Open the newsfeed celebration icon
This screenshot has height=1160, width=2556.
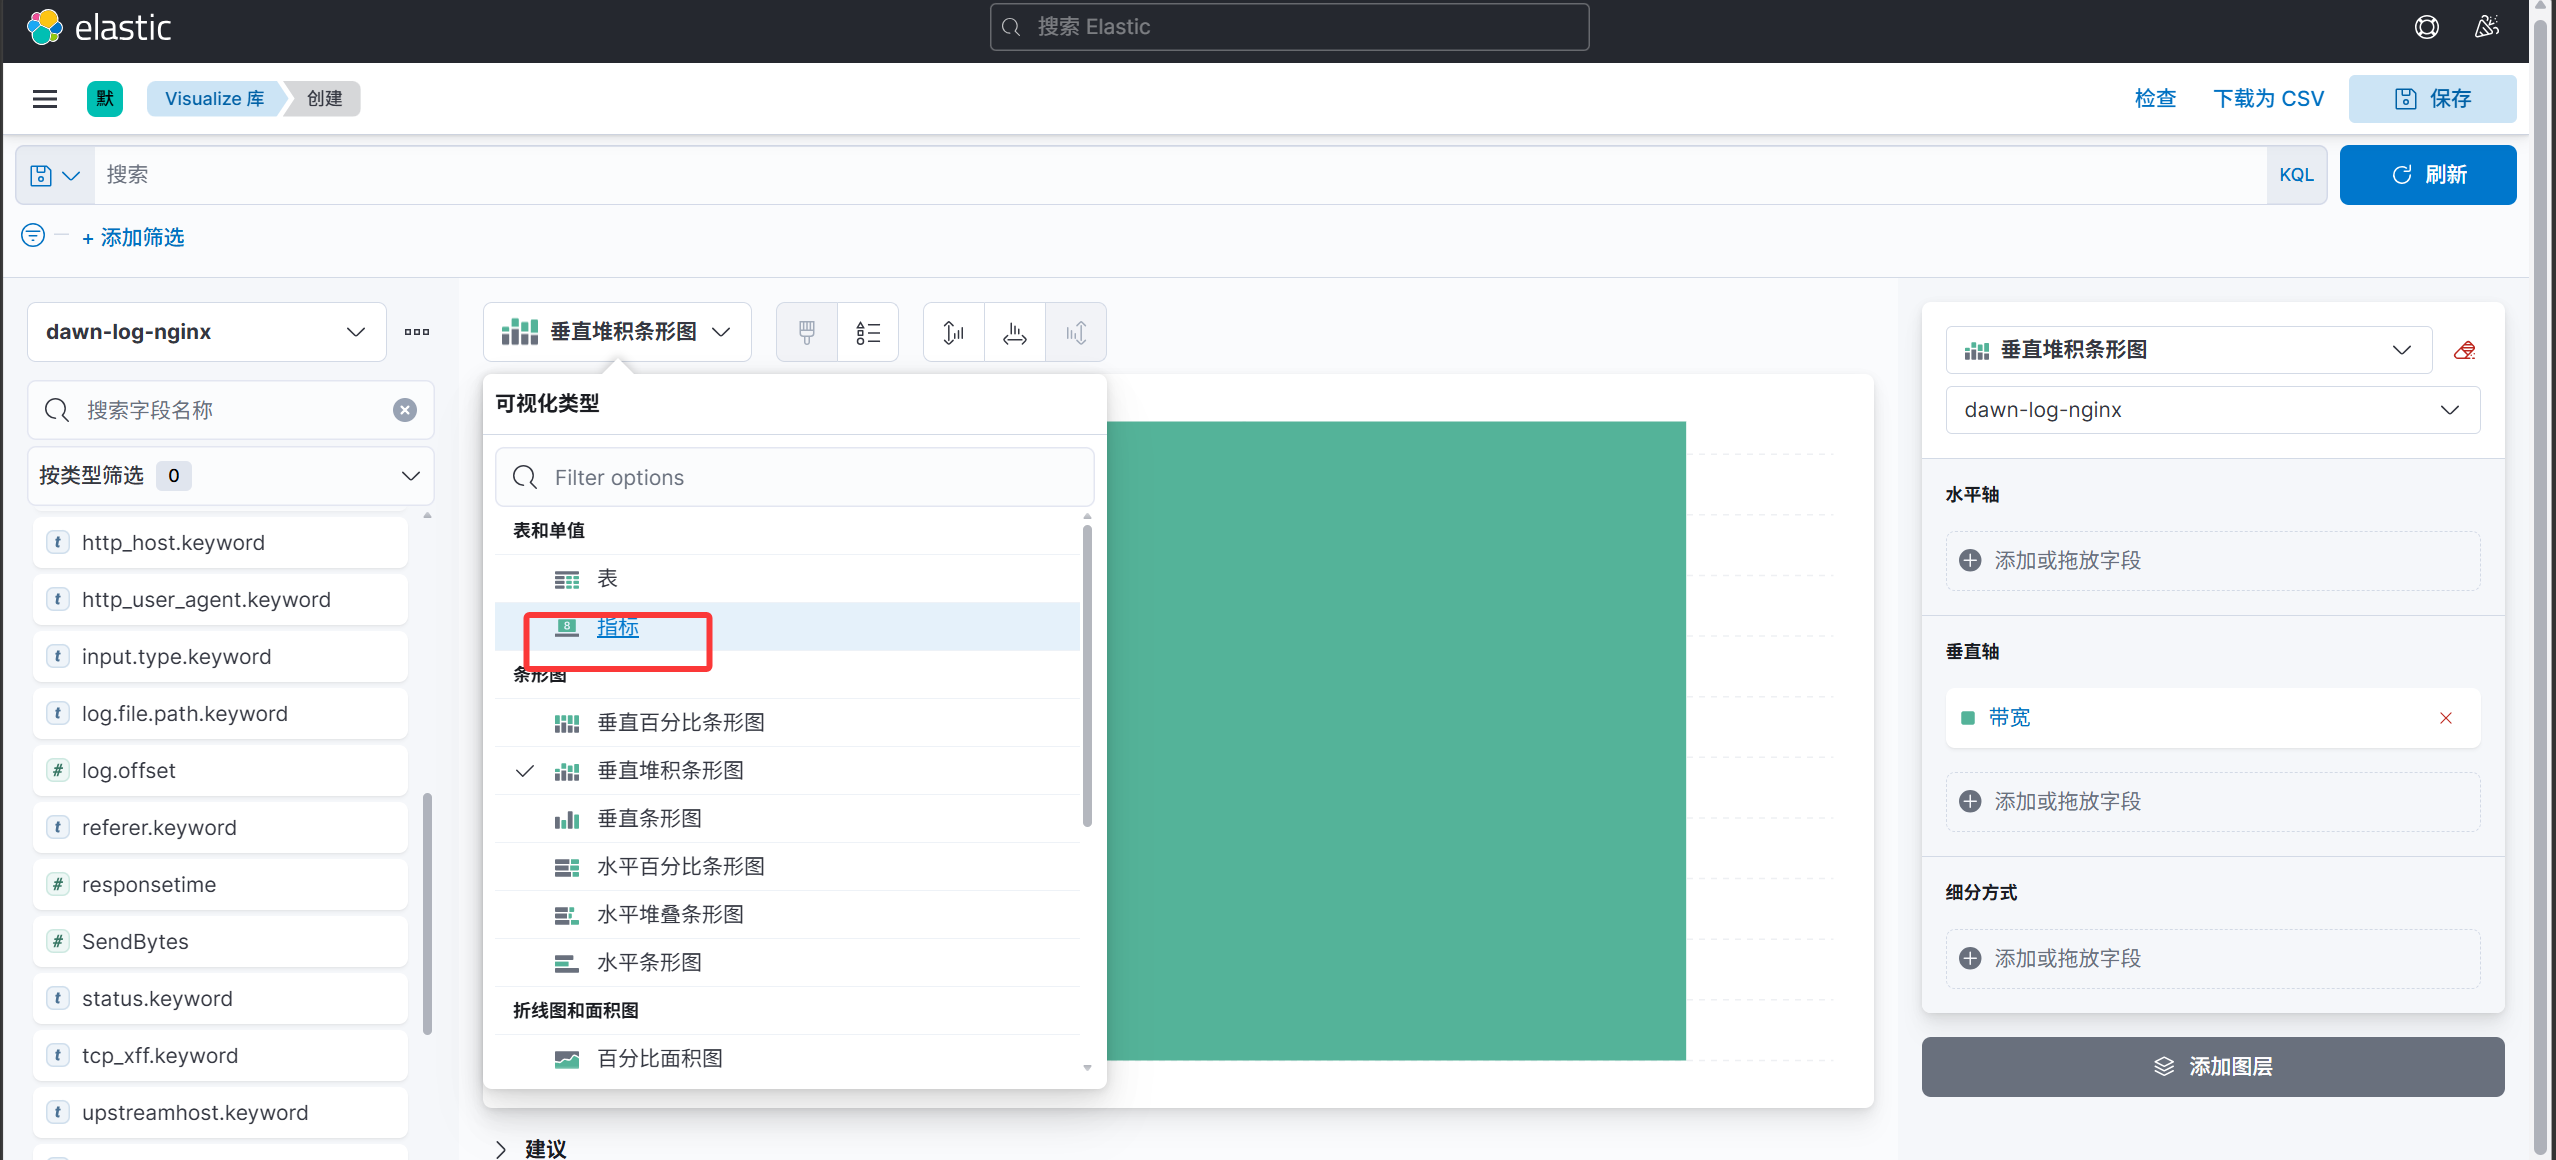[2487, 27]
